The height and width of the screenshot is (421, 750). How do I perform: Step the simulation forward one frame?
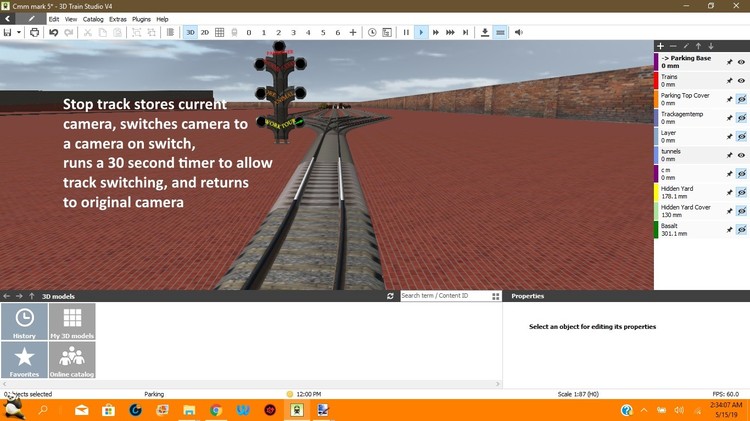coord(465,33)
